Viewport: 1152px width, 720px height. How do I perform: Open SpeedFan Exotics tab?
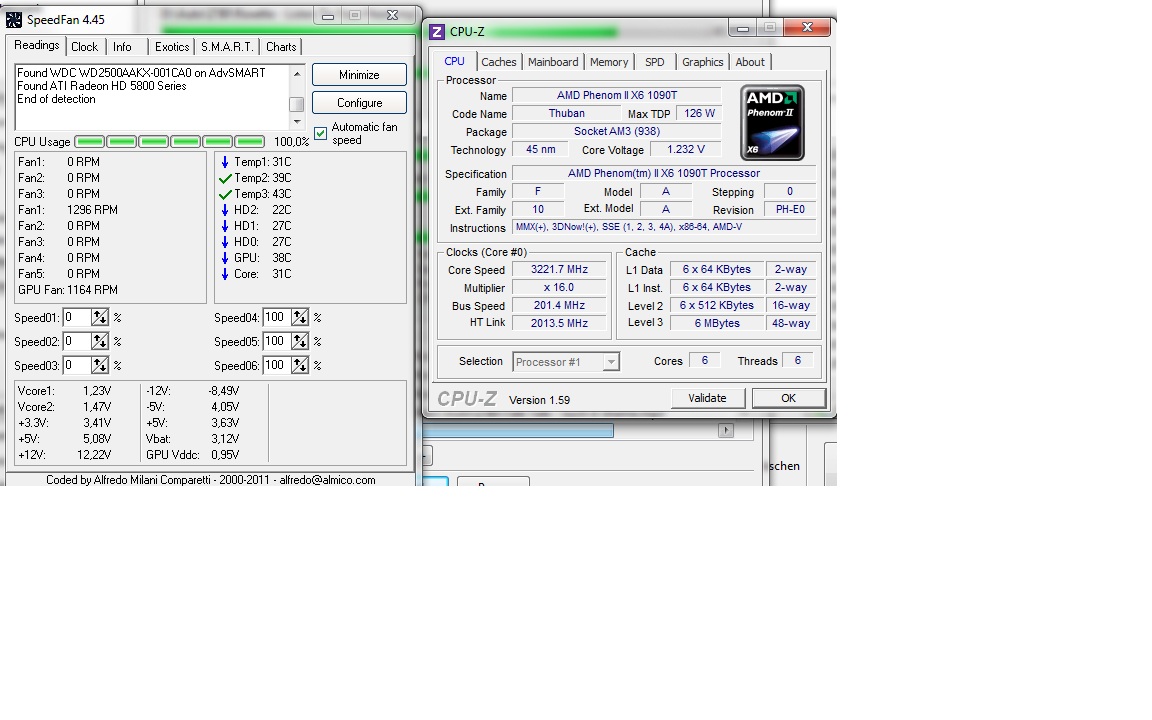pos(172,47)
